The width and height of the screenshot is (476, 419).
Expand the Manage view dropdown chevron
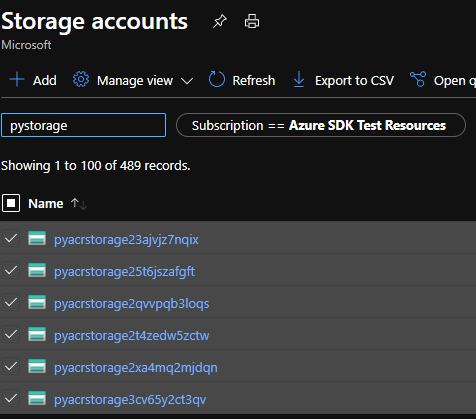pyautogui.click(x=187, y=81)
